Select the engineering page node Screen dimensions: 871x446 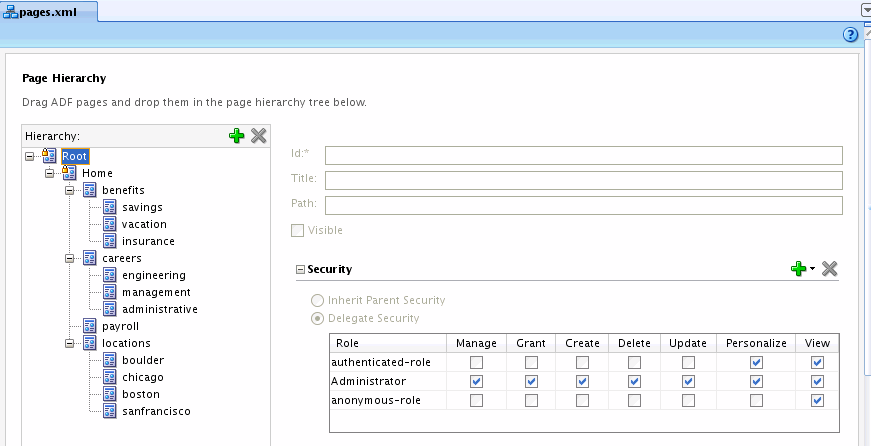(x=154, y=275)
